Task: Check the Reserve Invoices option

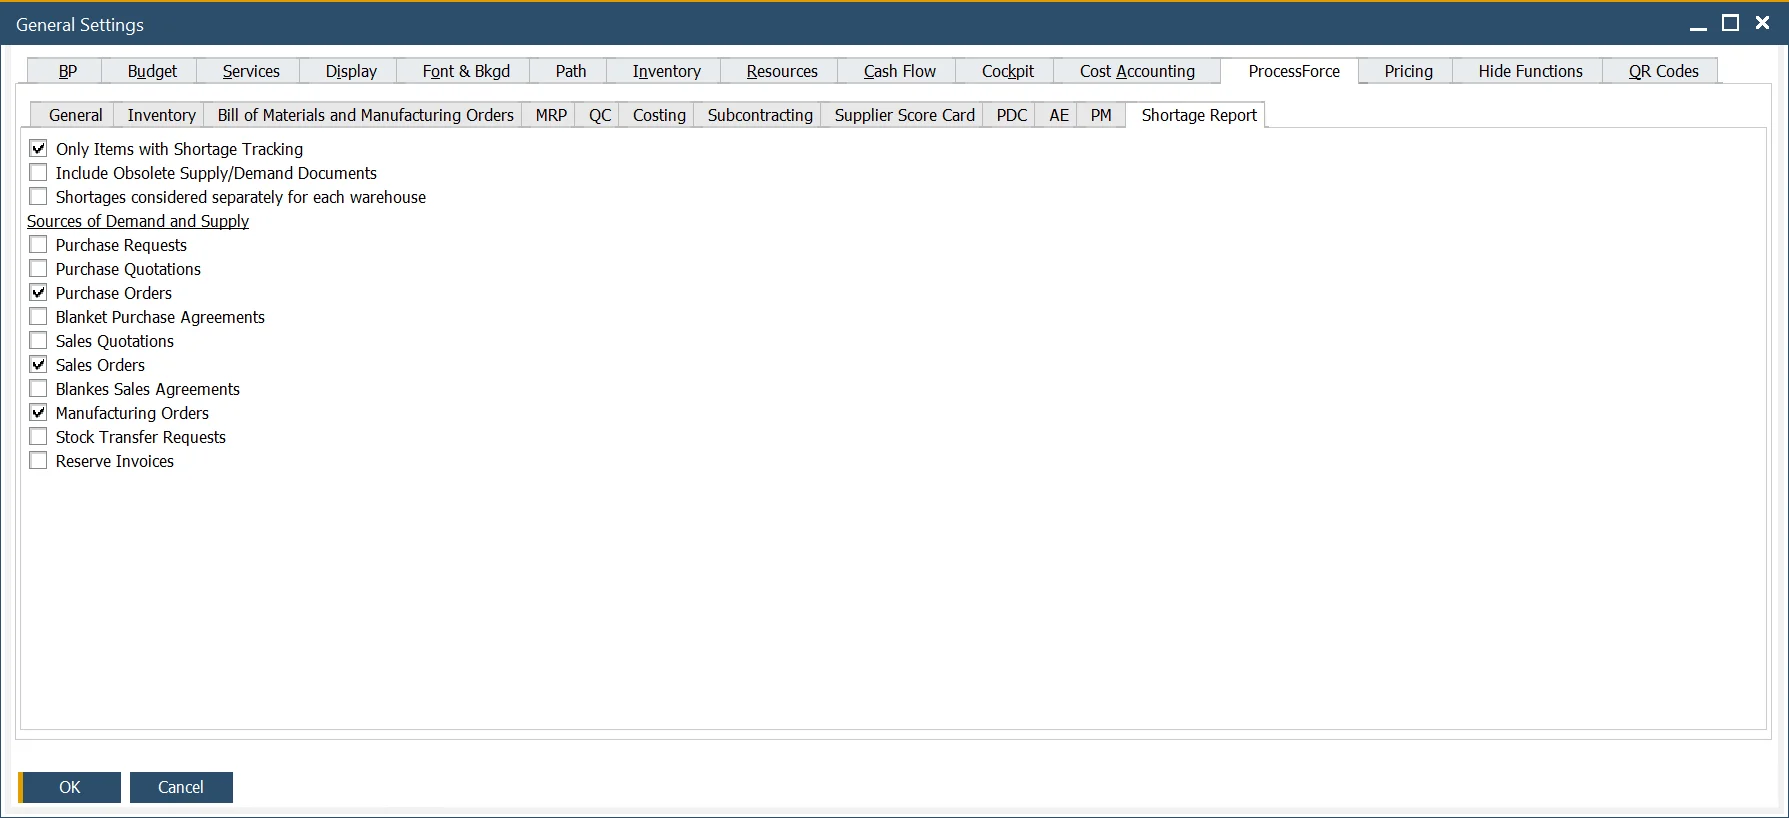Action: [x=38, y=461]
